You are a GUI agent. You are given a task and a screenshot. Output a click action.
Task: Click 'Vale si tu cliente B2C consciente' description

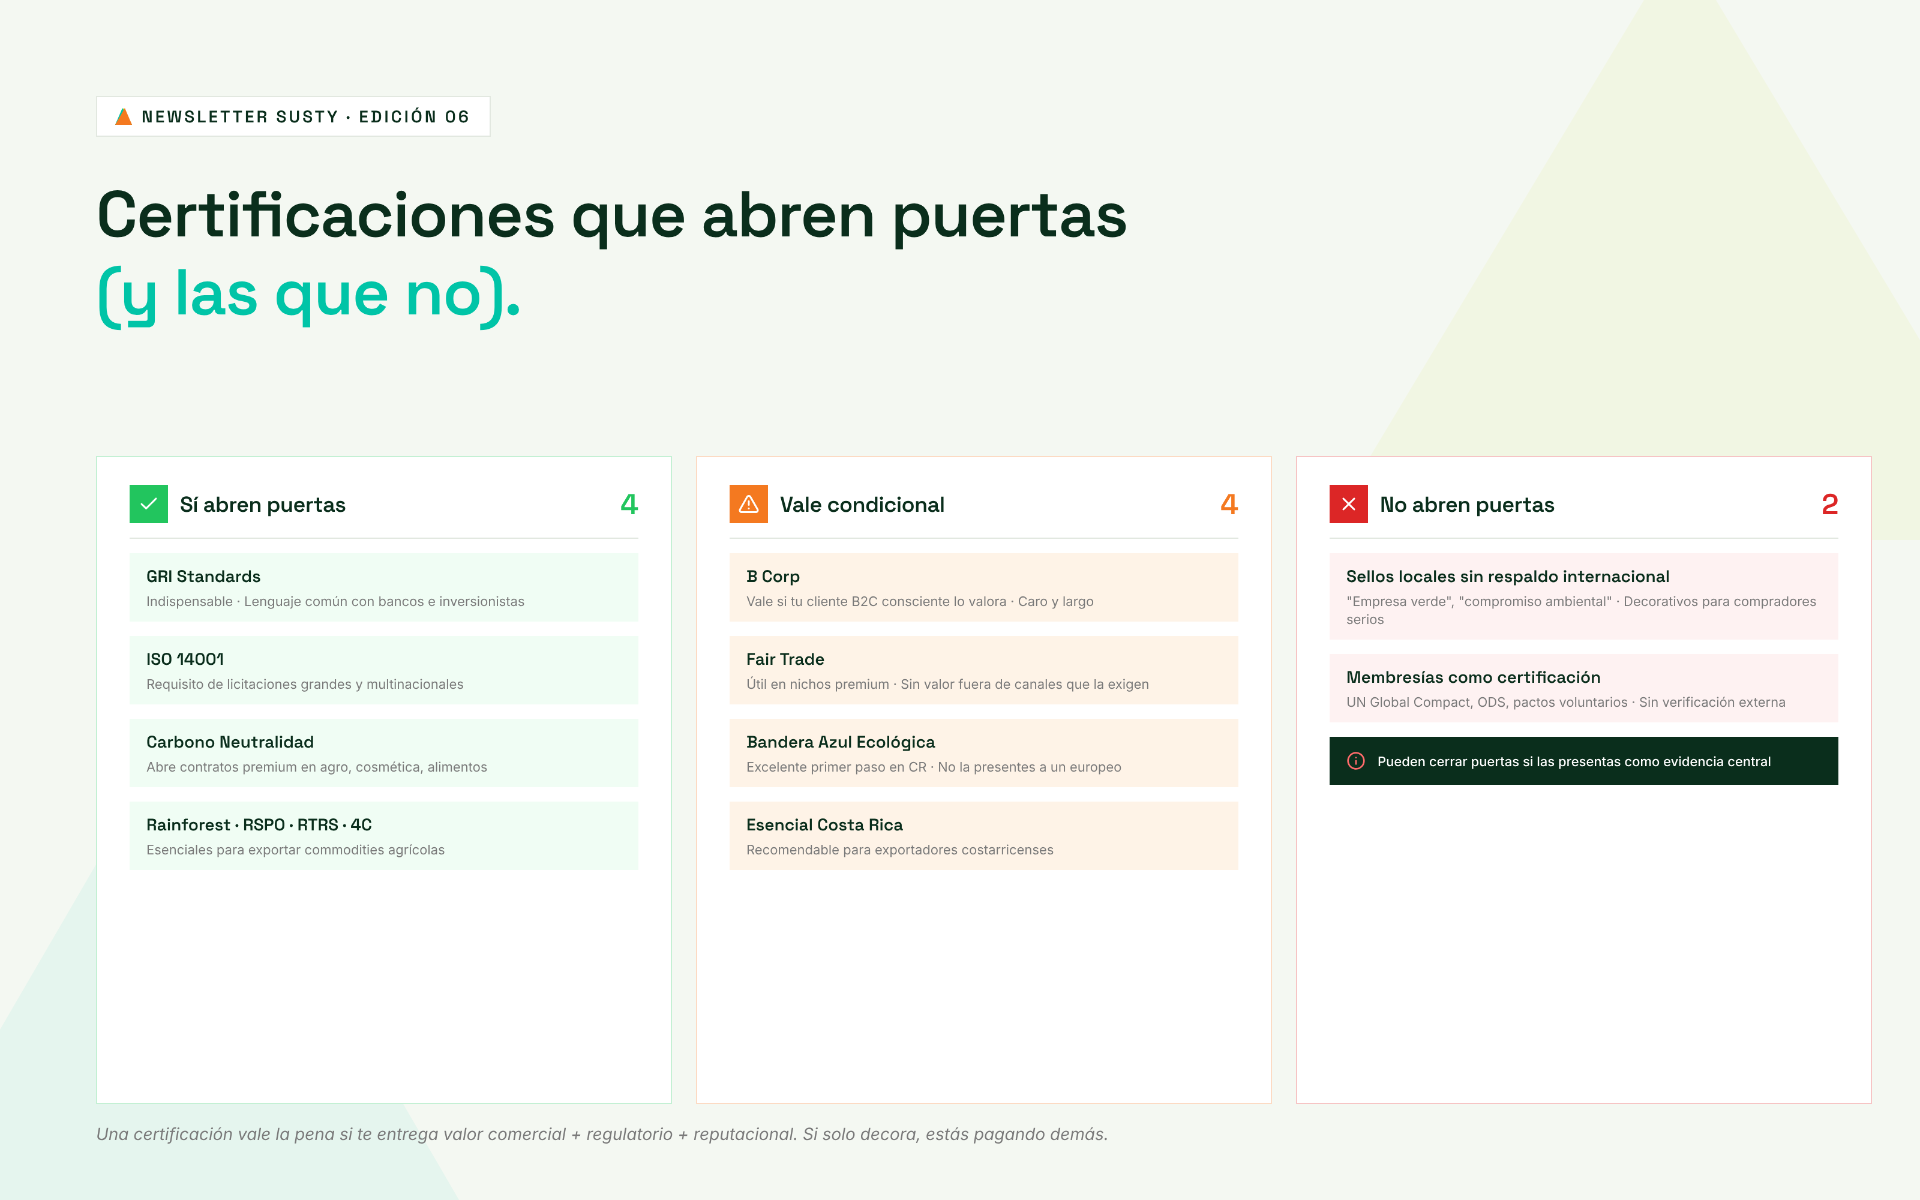click(x=920, y=602)
